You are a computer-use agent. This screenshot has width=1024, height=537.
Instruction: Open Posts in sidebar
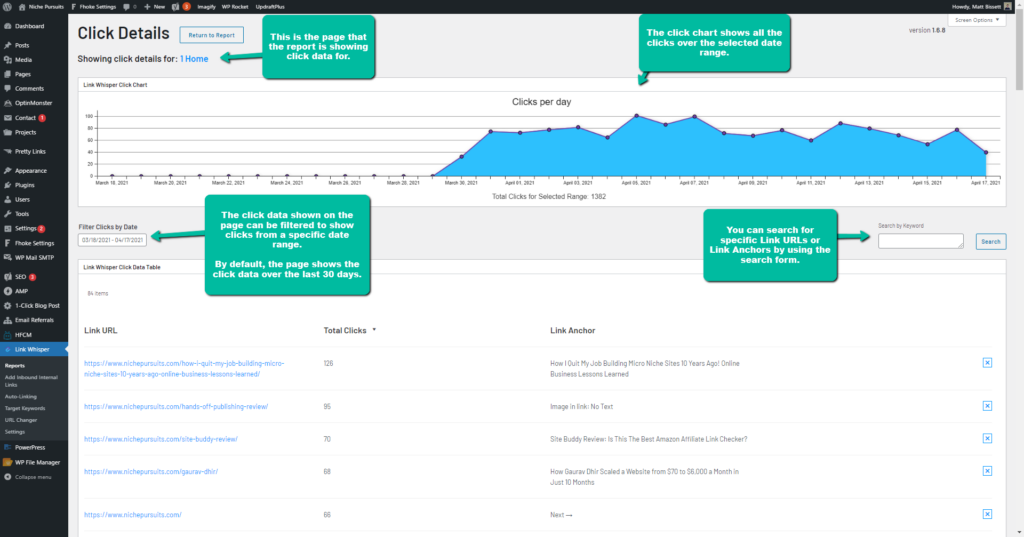click(x=22, y=45)
